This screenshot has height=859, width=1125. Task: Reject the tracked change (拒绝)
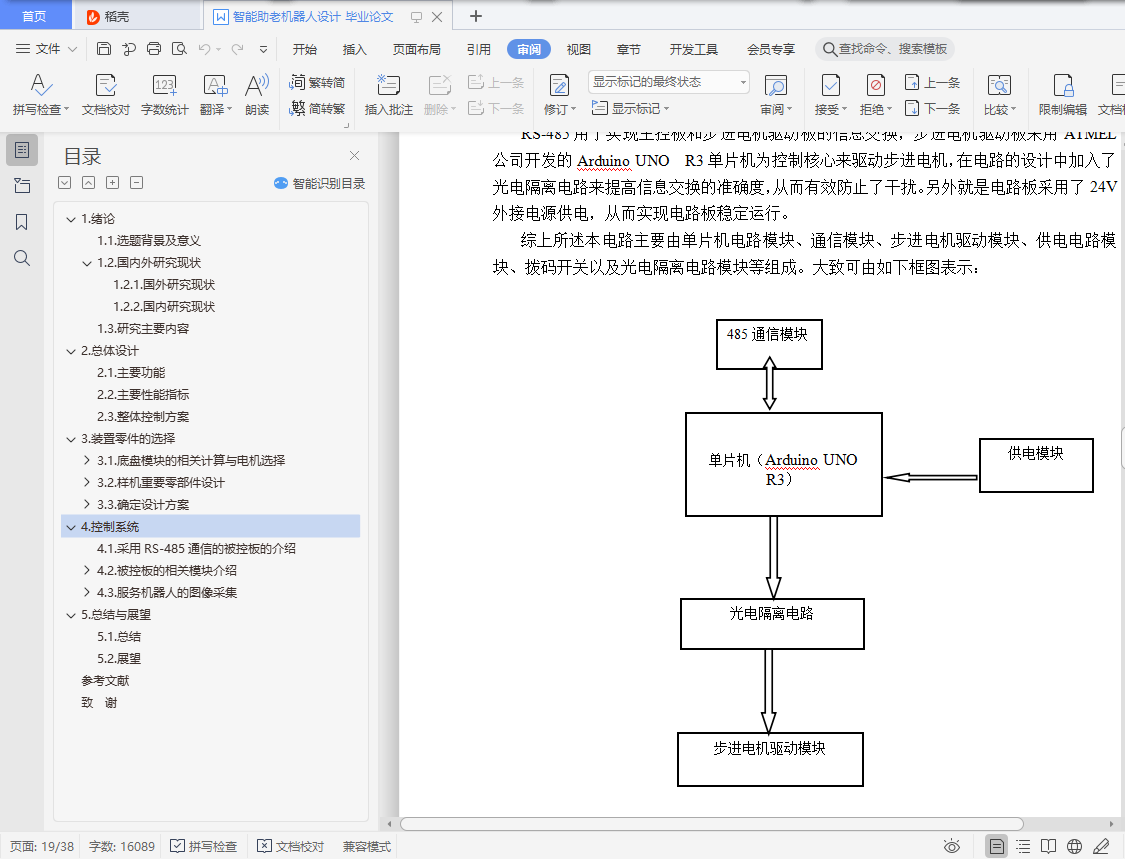point(875,94)
